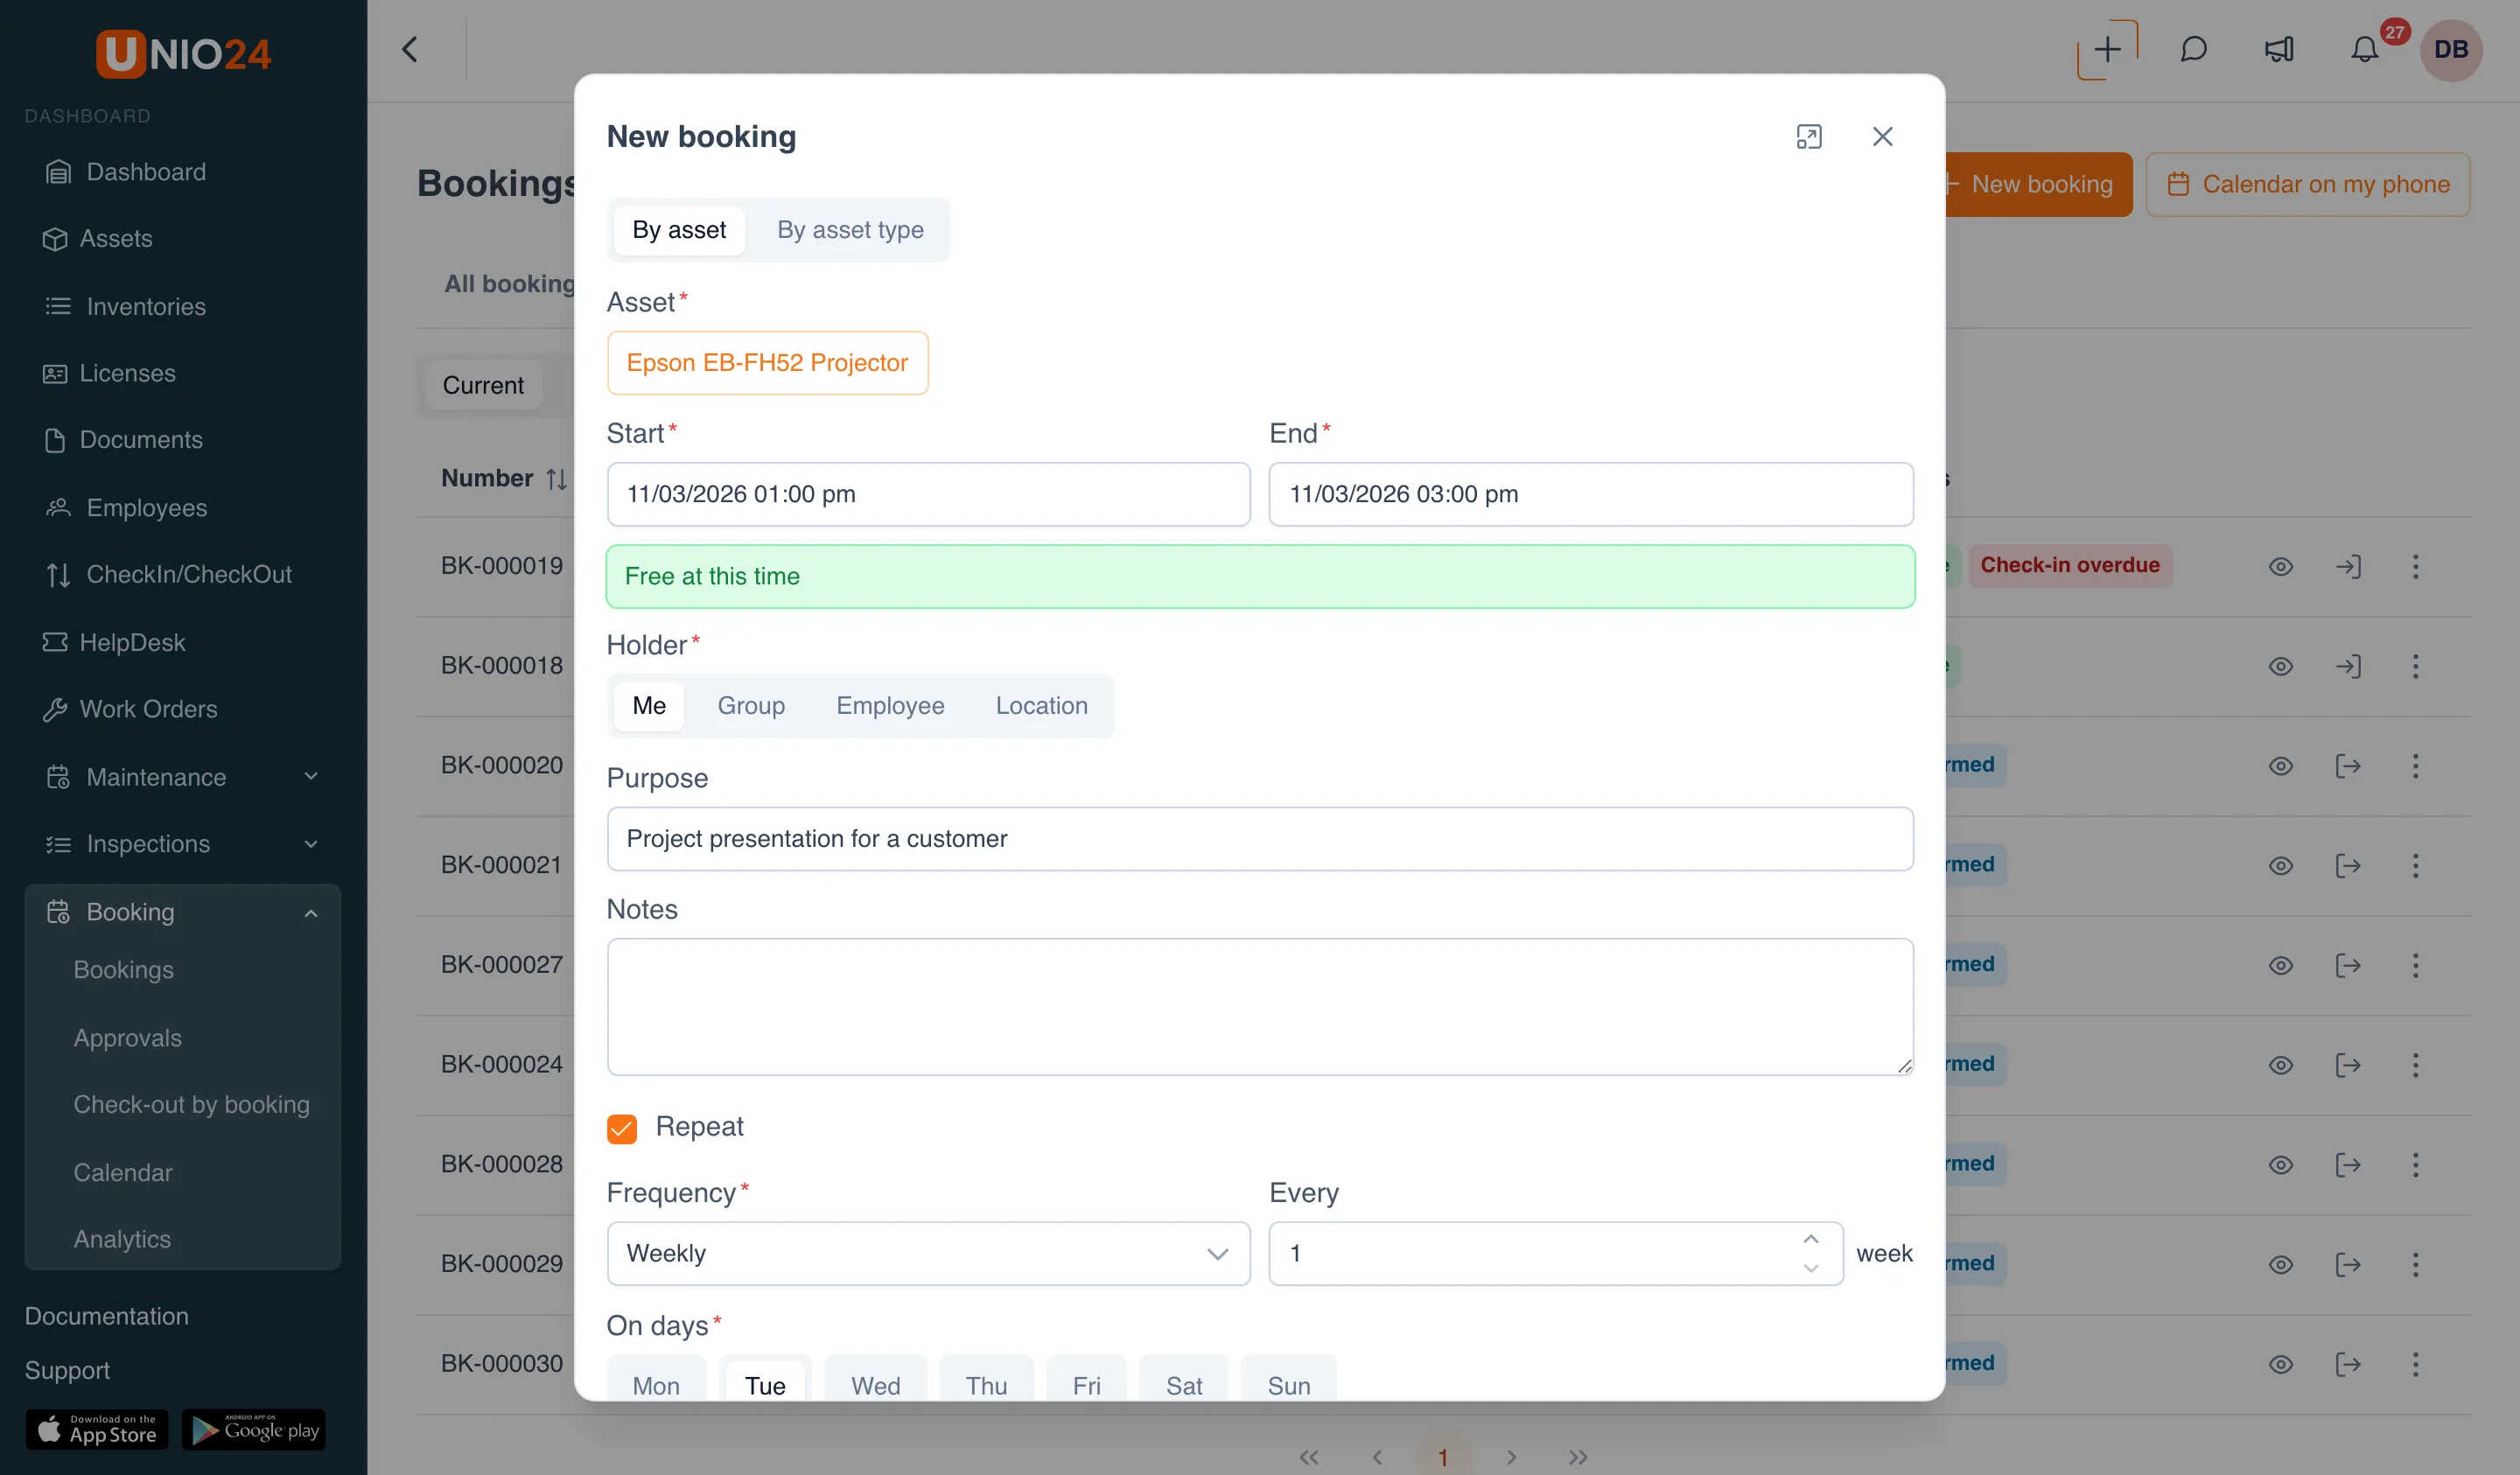
Task: Select the Epson EB-FH52 Projector asset field
Action: click(767, 362)
